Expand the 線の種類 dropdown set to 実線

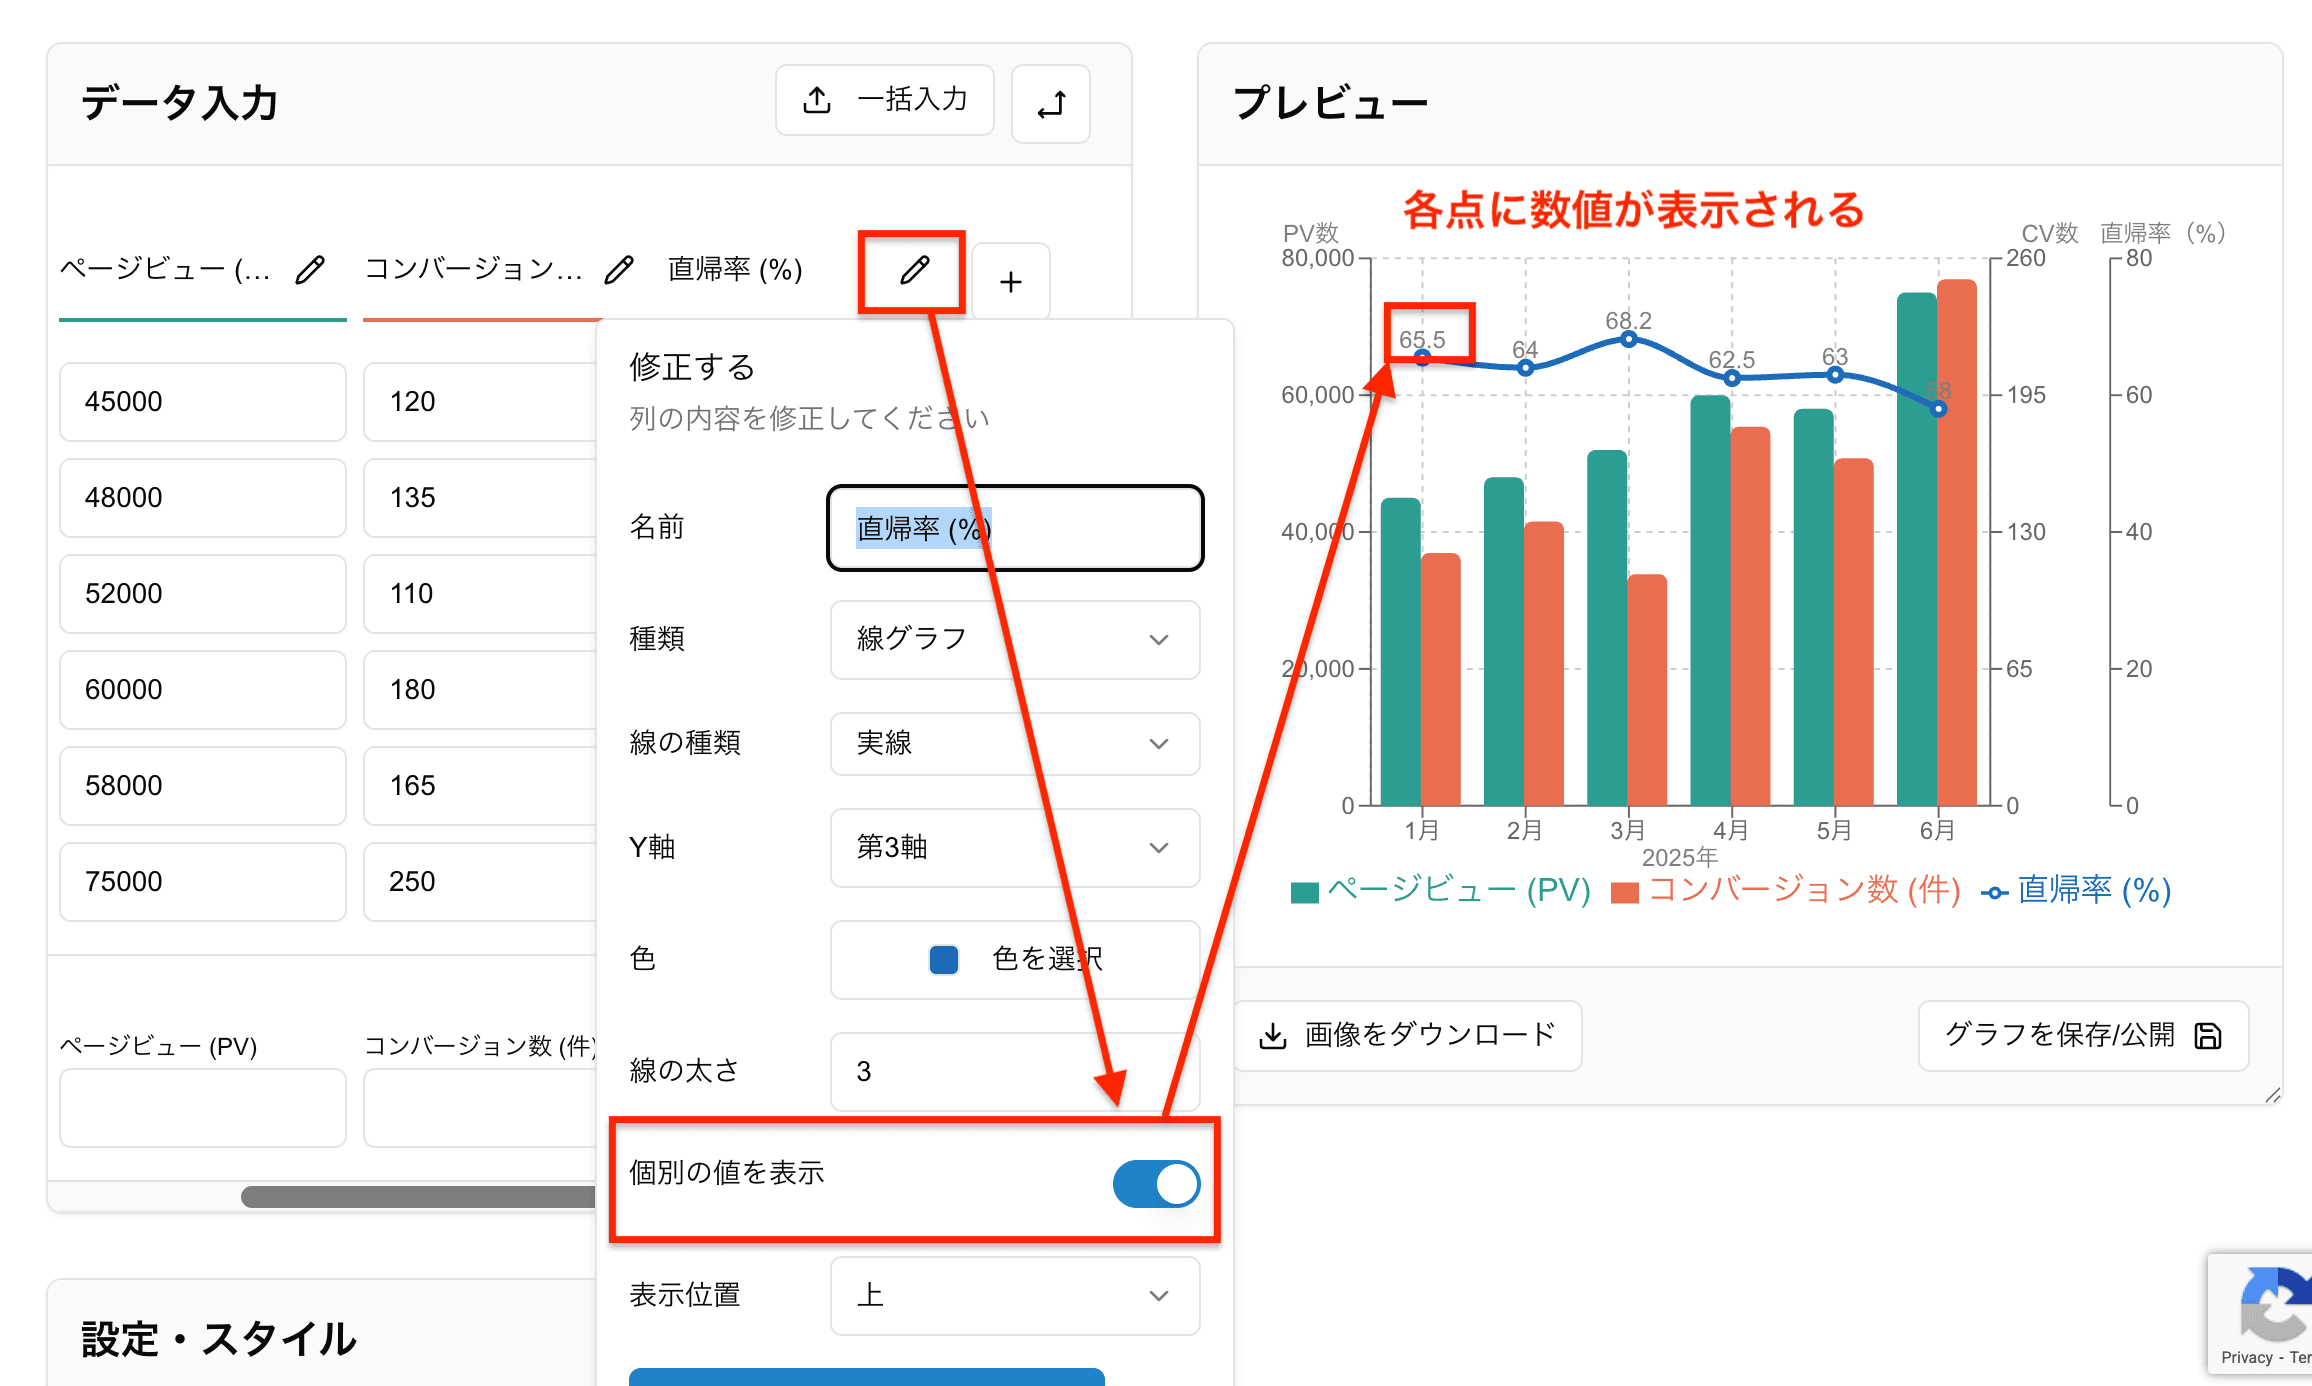click(1014, 743)
